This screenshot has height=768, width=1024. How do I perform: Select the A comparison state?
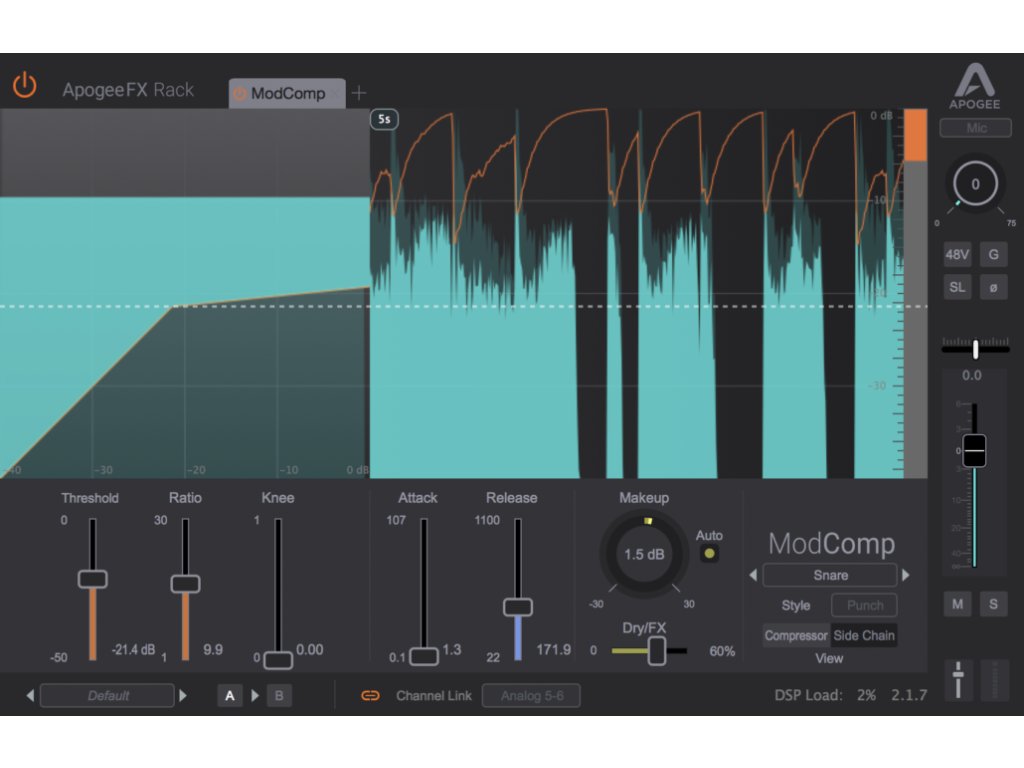click(x=230, y=696)
